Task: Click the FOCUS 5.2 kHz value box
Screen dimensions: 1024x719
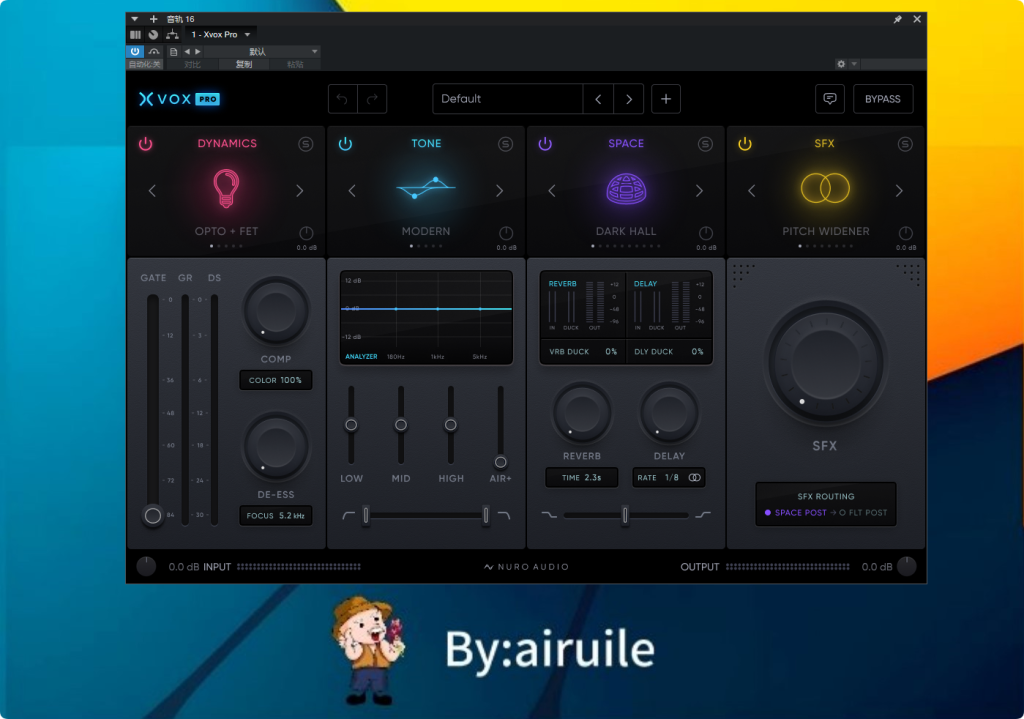Action: tap(276, 515)
